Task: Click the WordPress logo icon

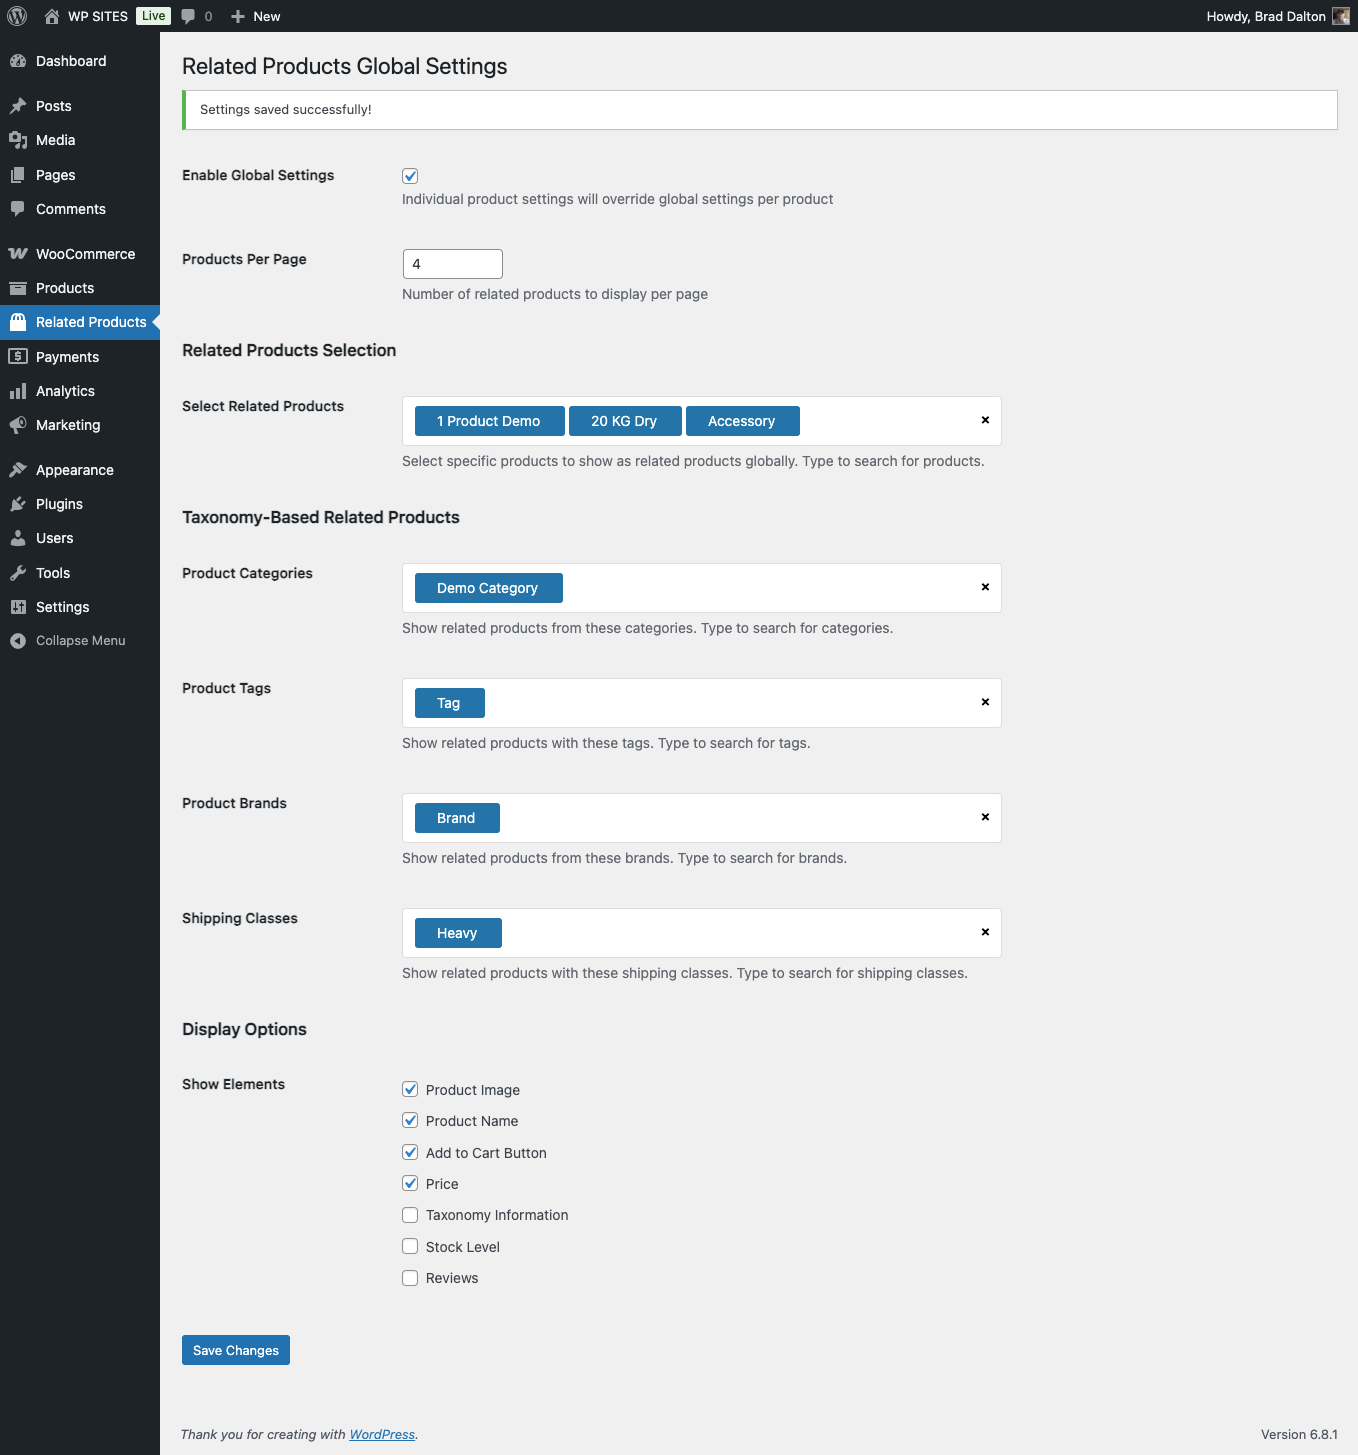Action: pyautogui.click(x=17, y=16)
